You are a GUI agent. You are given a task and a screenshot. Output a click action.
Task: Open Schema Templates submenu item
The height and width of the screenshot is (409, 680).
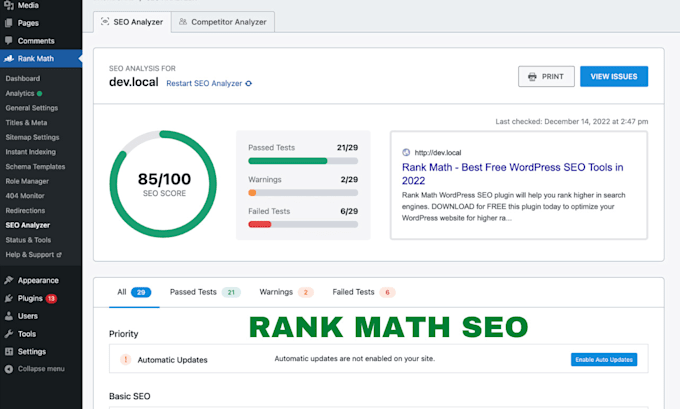tap(35, 167)
